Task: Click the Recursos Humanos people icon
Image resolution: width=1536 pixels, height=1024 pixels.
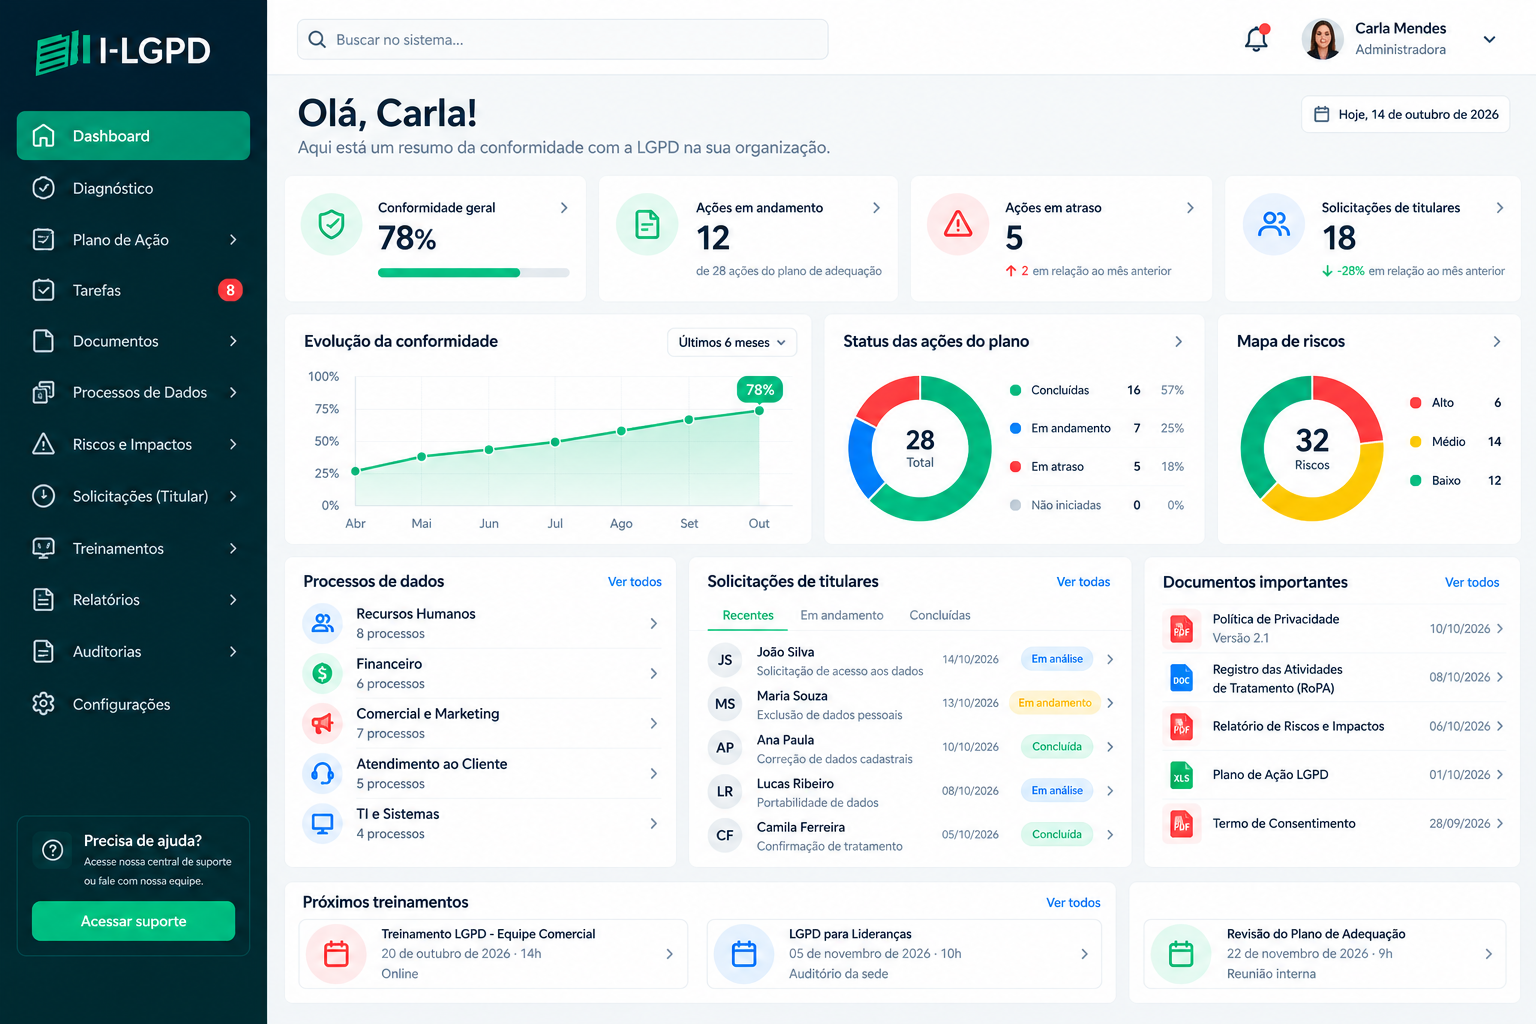Action: pos(323,623)
